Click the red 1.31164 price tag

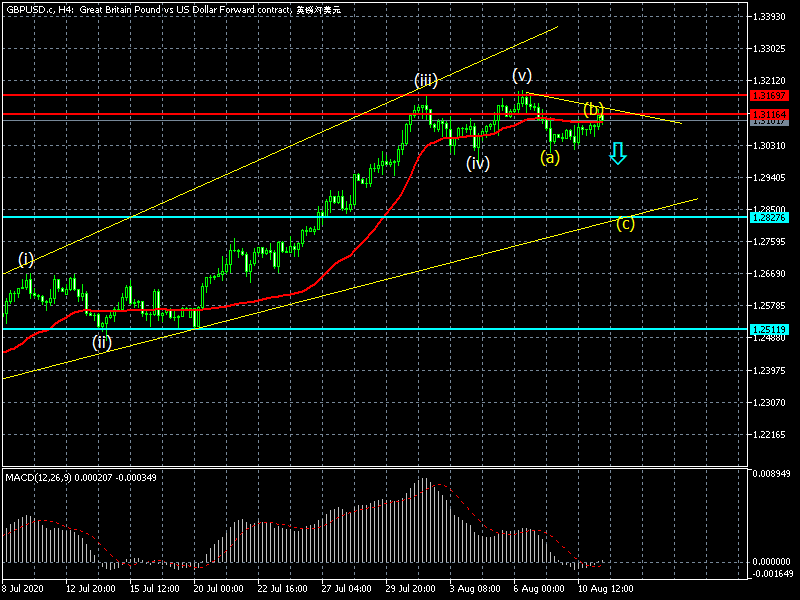769,114
